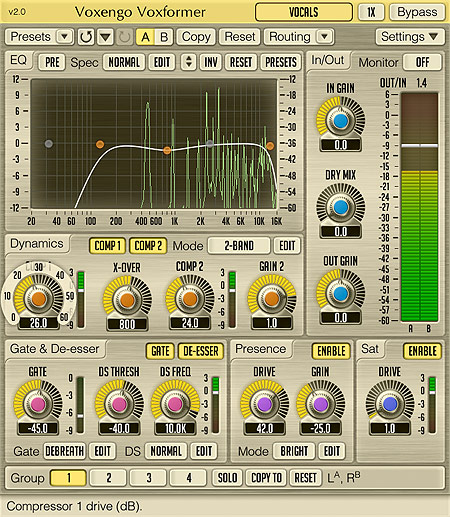Click the DS THRESH knob
The height and width of the screenshot is (517, 450).
119,404
